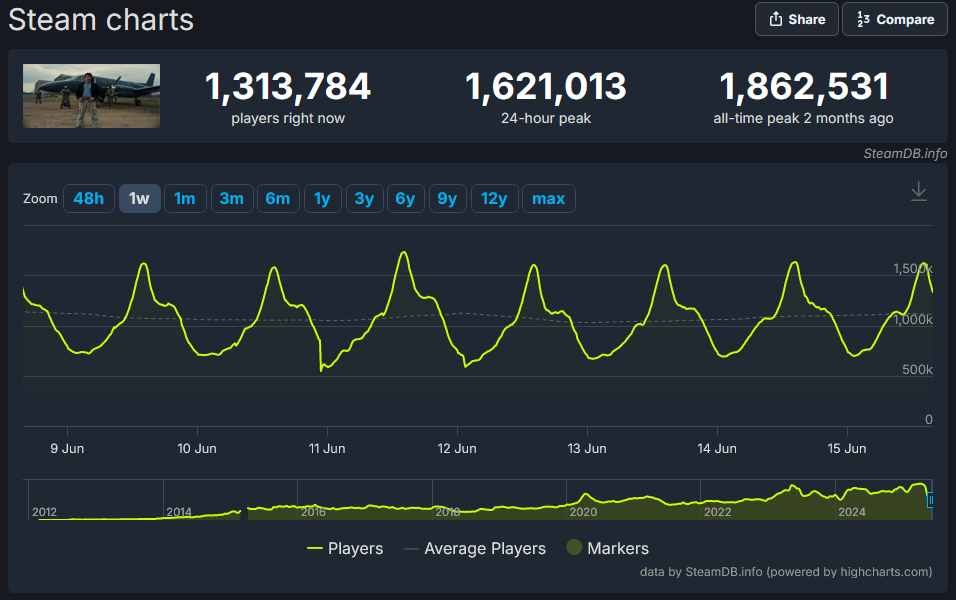This screenshot has height=600, width=956.
Task: Click the 2016 area in the navigator timeline
Action: coord(313,512)
